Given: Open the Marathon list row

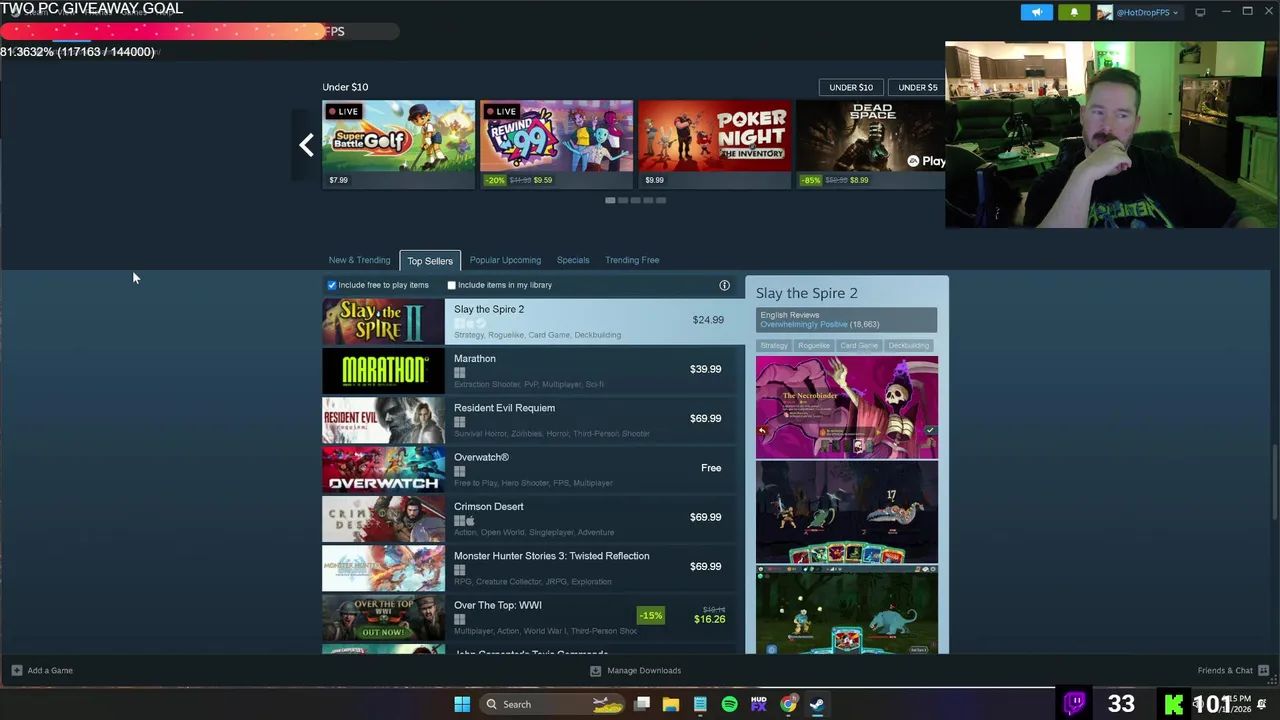Looking at the screenshot, I should click(x=532, y=370).
